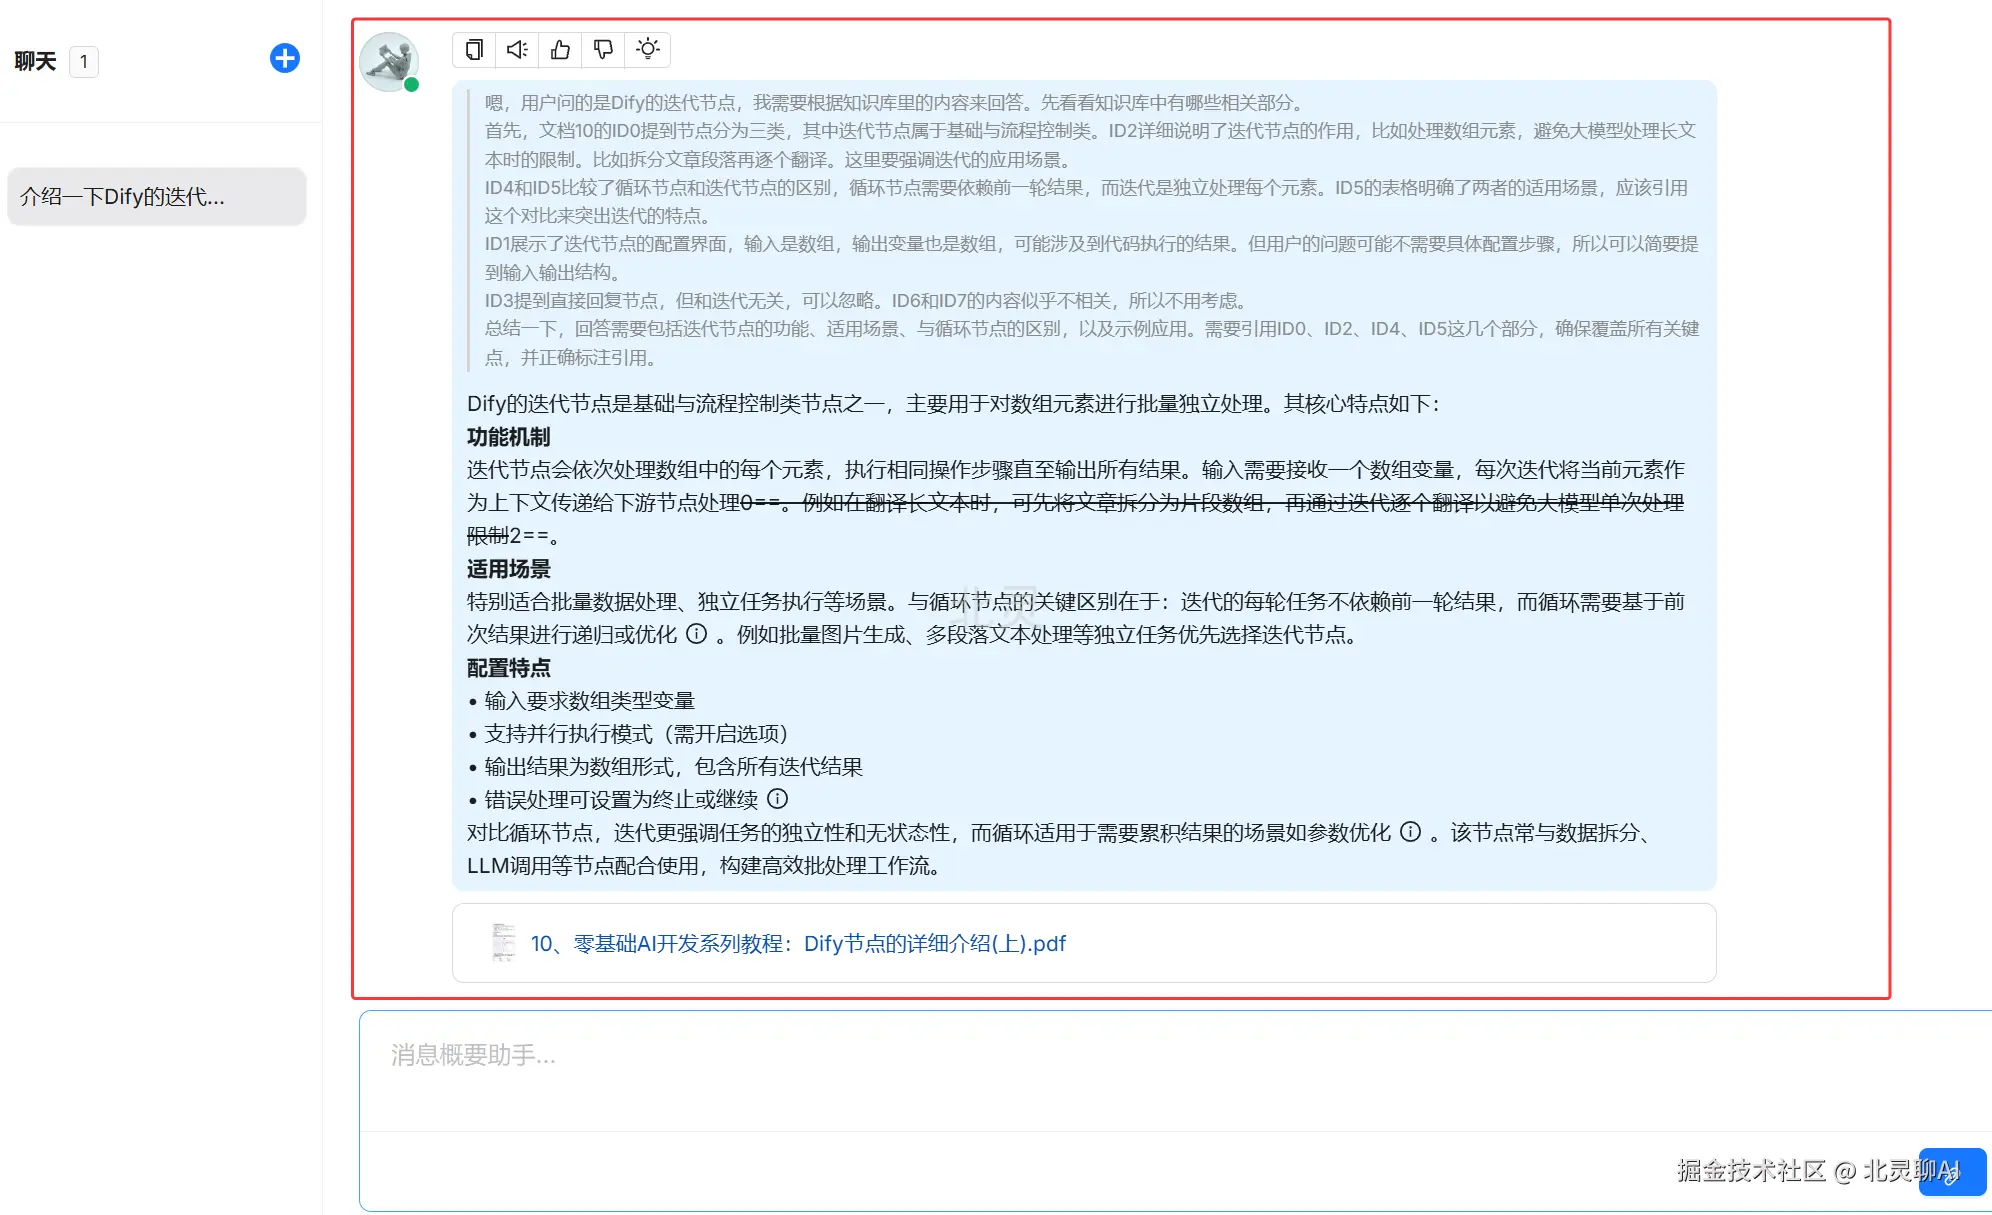Click the blue send button in the message box
This screenshot has width=1992, height=1215.
(1952, 1172)
